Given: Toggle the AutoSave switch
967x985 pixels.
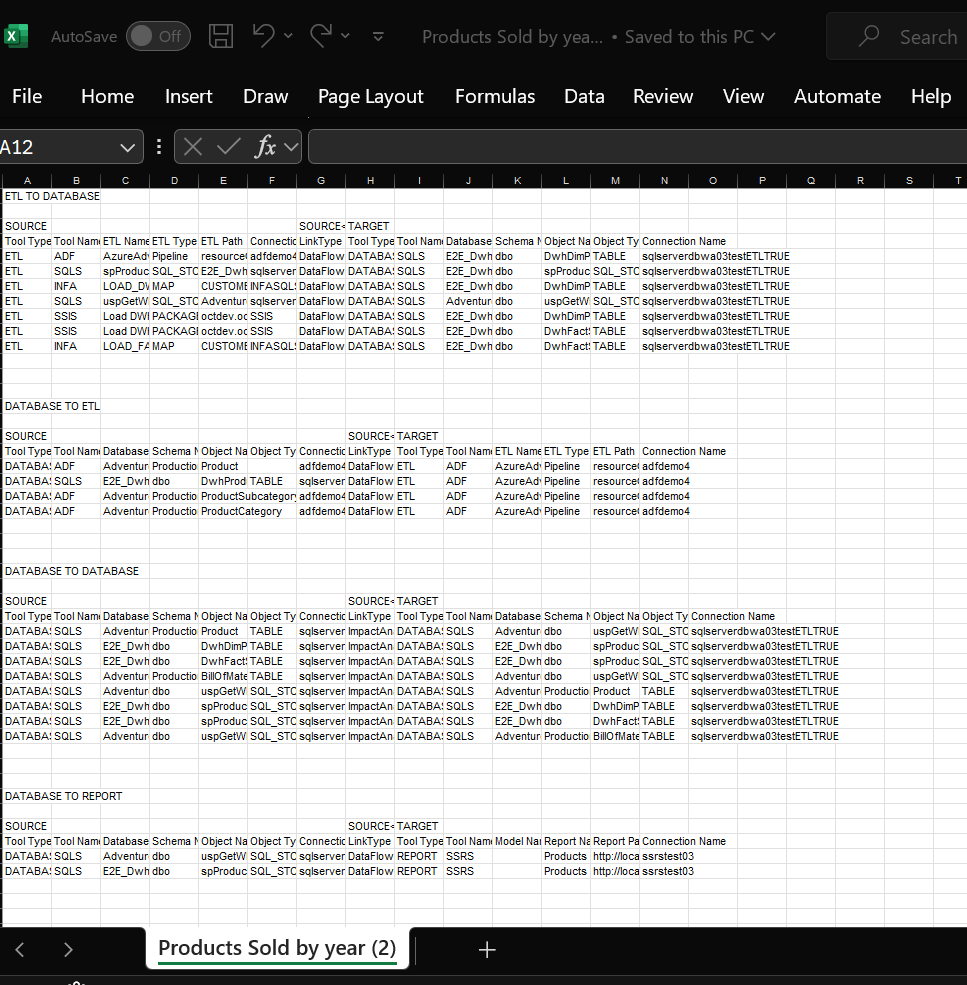Looking at the screenshot, I should 158,36.
